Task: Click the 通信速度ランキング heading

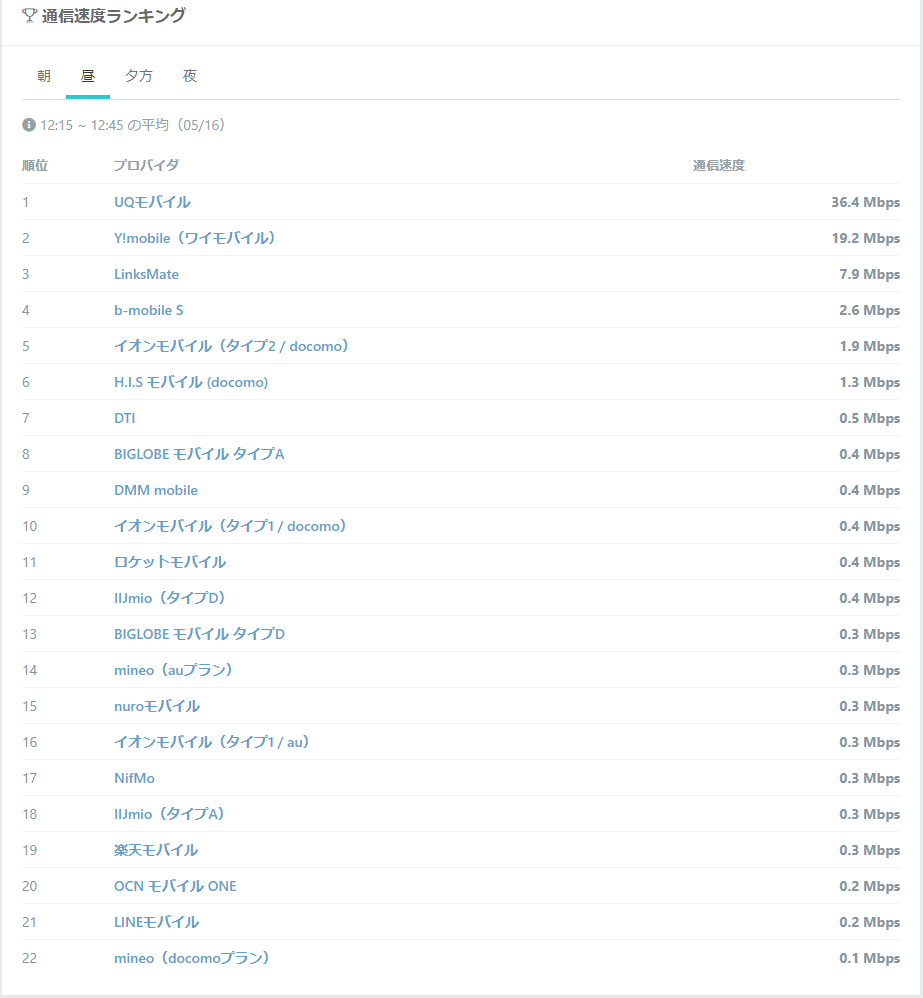Action: (x=114, y=15)
